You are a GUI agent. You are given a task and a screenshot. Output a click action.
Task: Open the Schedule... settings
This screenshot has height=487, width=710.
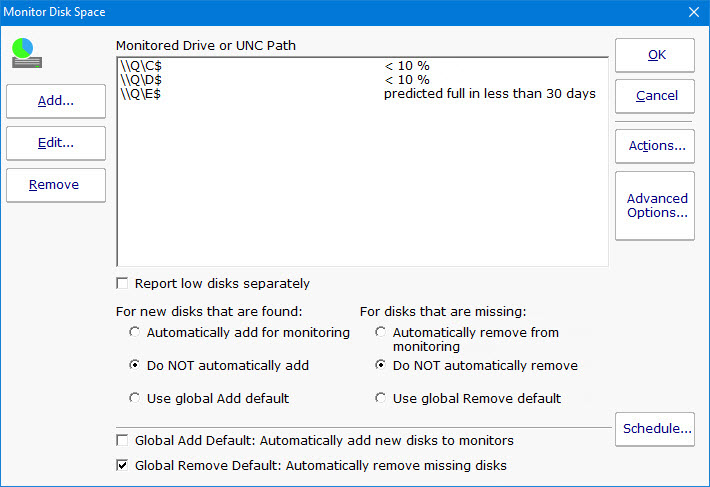pyautogui.click(x=655, y=429)
